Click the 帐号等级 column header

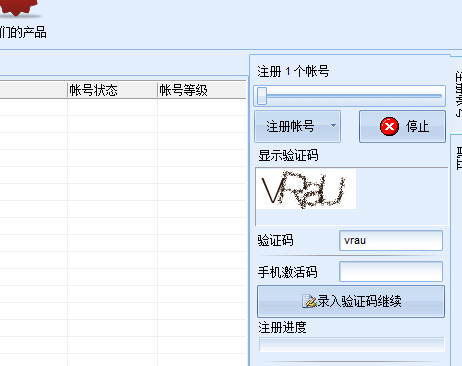click(x=202, y=90)
